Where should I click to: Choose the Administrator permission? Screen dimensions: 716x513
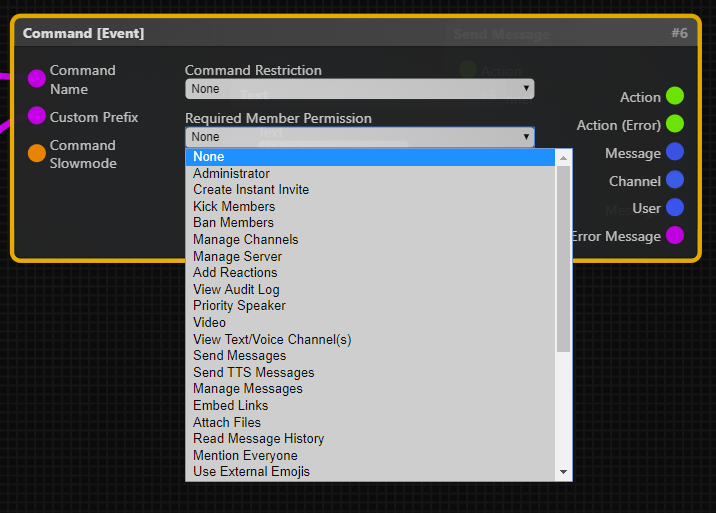point(370,174)
